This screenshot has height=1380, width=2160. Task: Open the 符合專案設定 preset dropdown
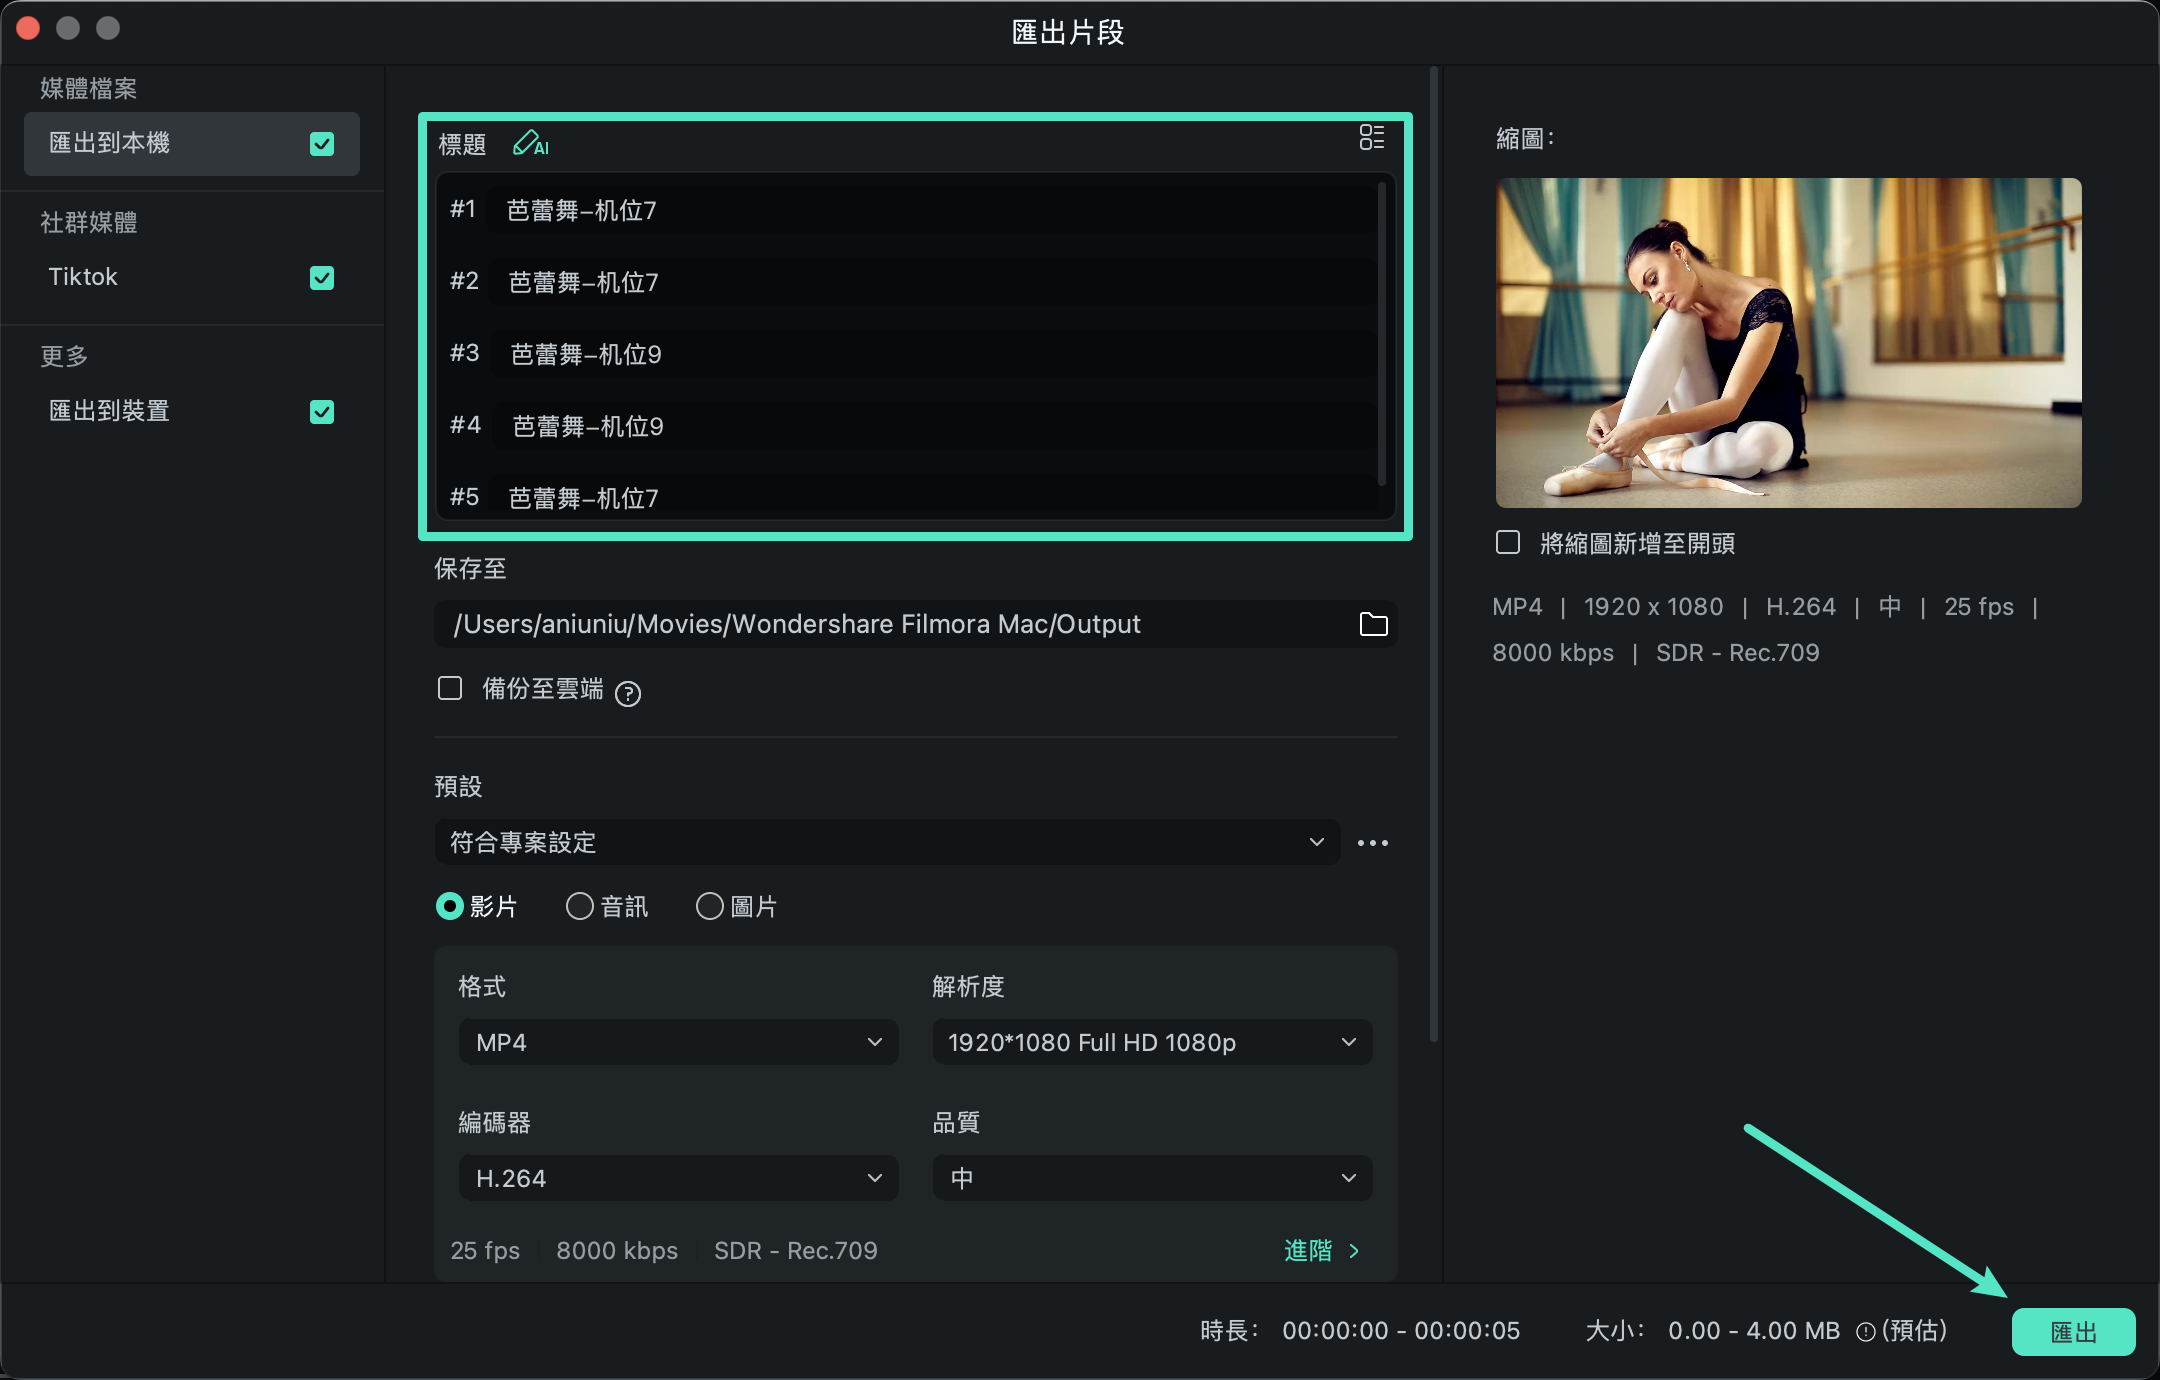(x=887, y=842)
